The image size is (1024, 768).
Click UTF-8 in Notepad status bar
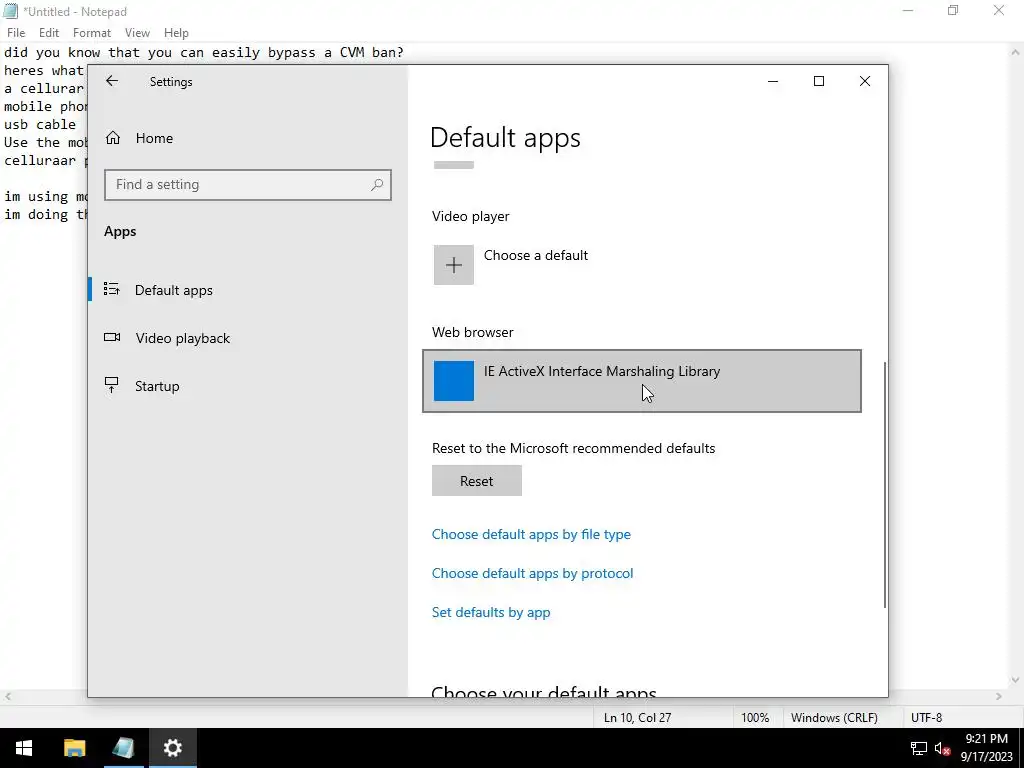coord(927,718)
